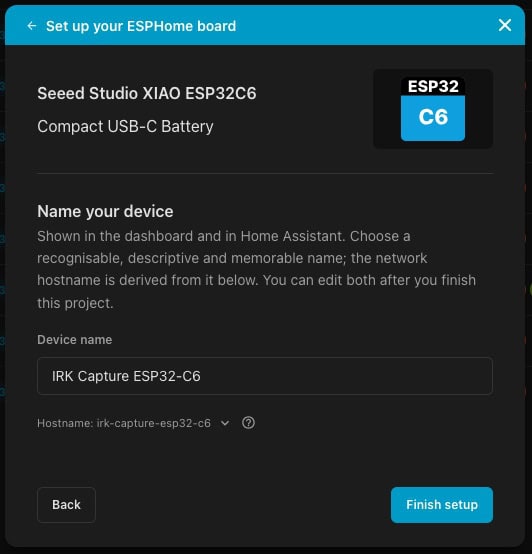The width and height of the screenshot is (532, 554).
Task: Click the back arrow in the dialog header
Action: click(32, 26)
